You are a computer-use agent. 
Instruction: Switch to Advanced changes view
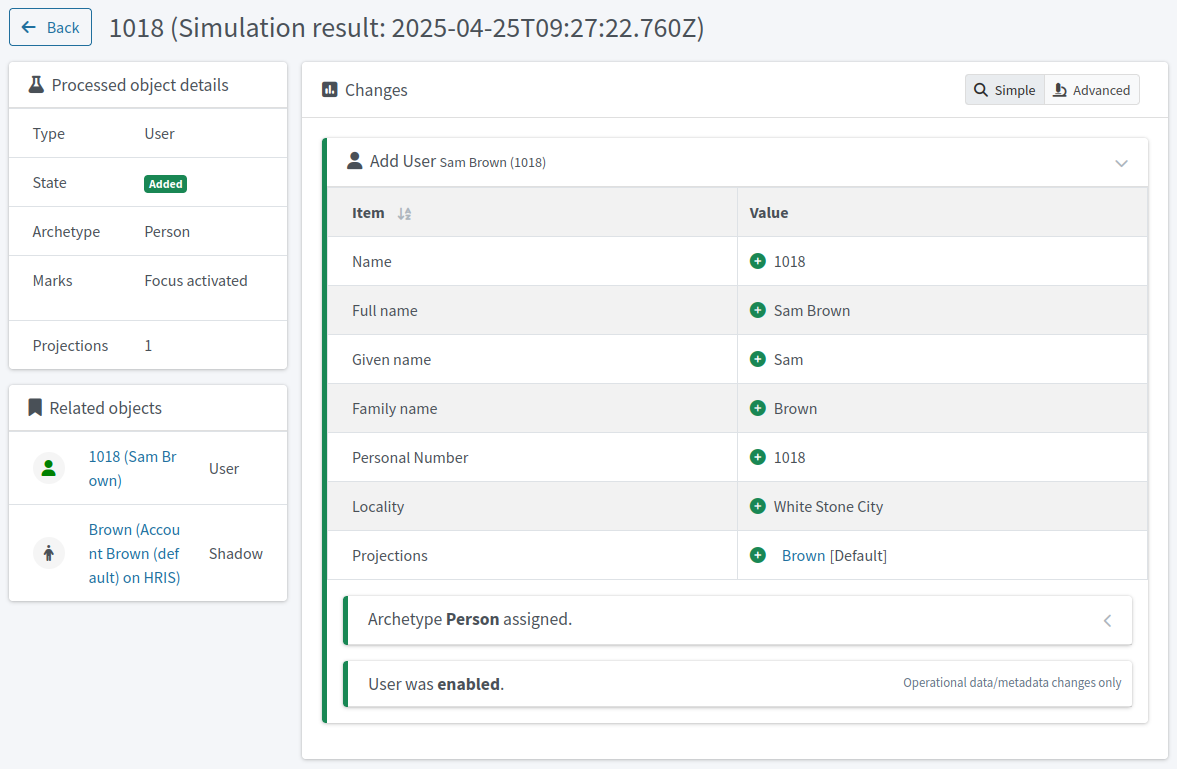click(1091, 89)
